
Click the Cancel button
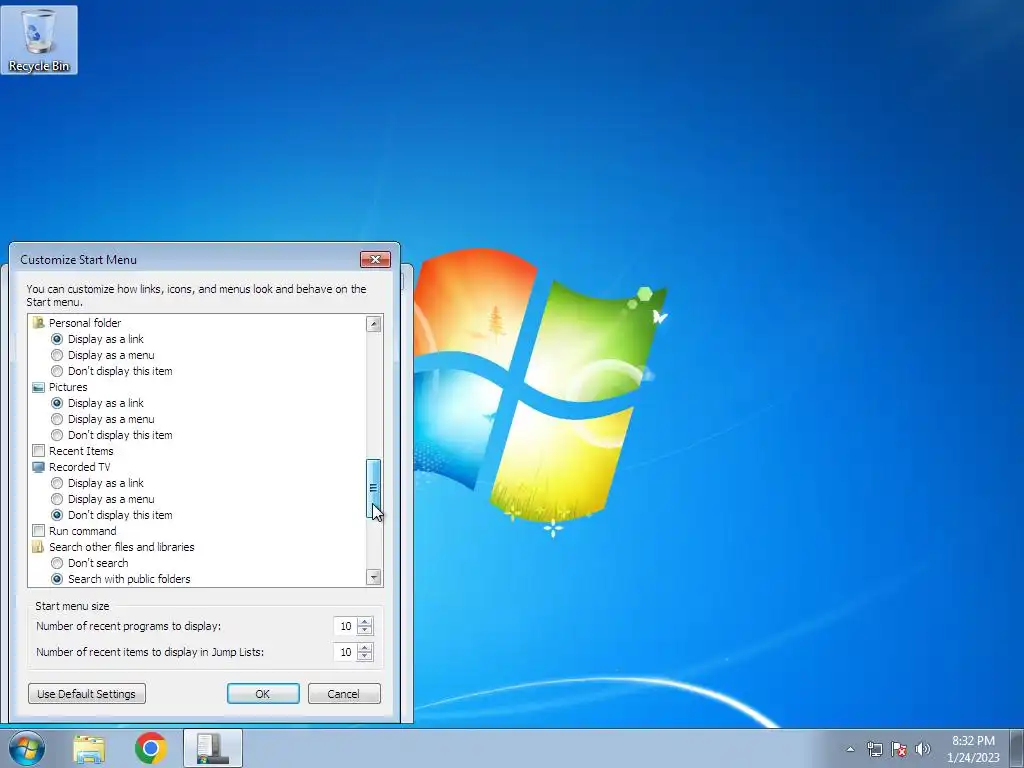344,694
